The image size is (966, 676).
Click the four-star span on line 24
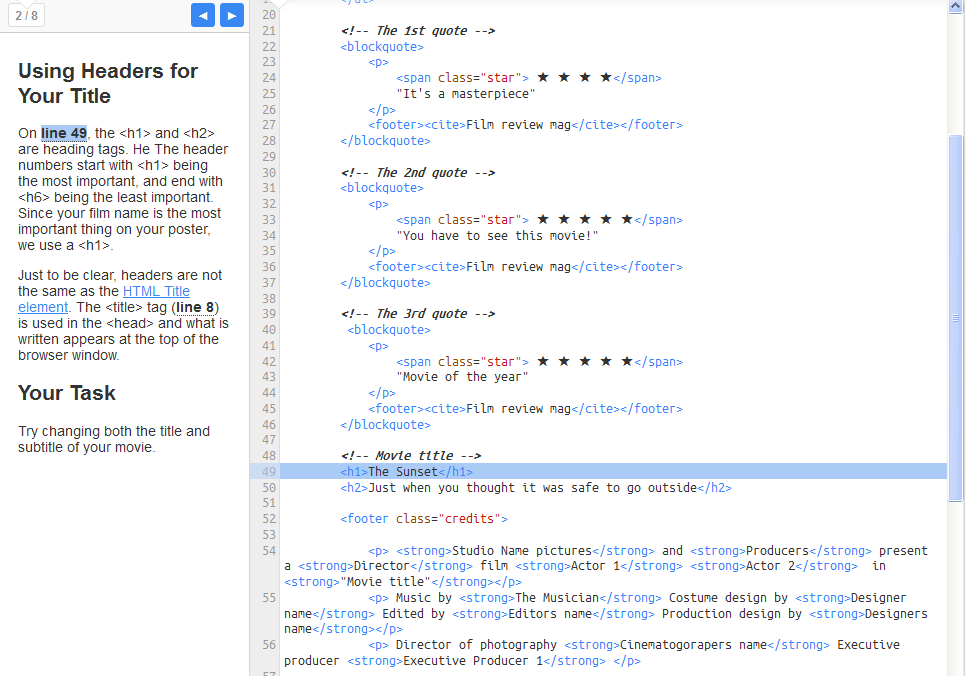coord(529,78)
